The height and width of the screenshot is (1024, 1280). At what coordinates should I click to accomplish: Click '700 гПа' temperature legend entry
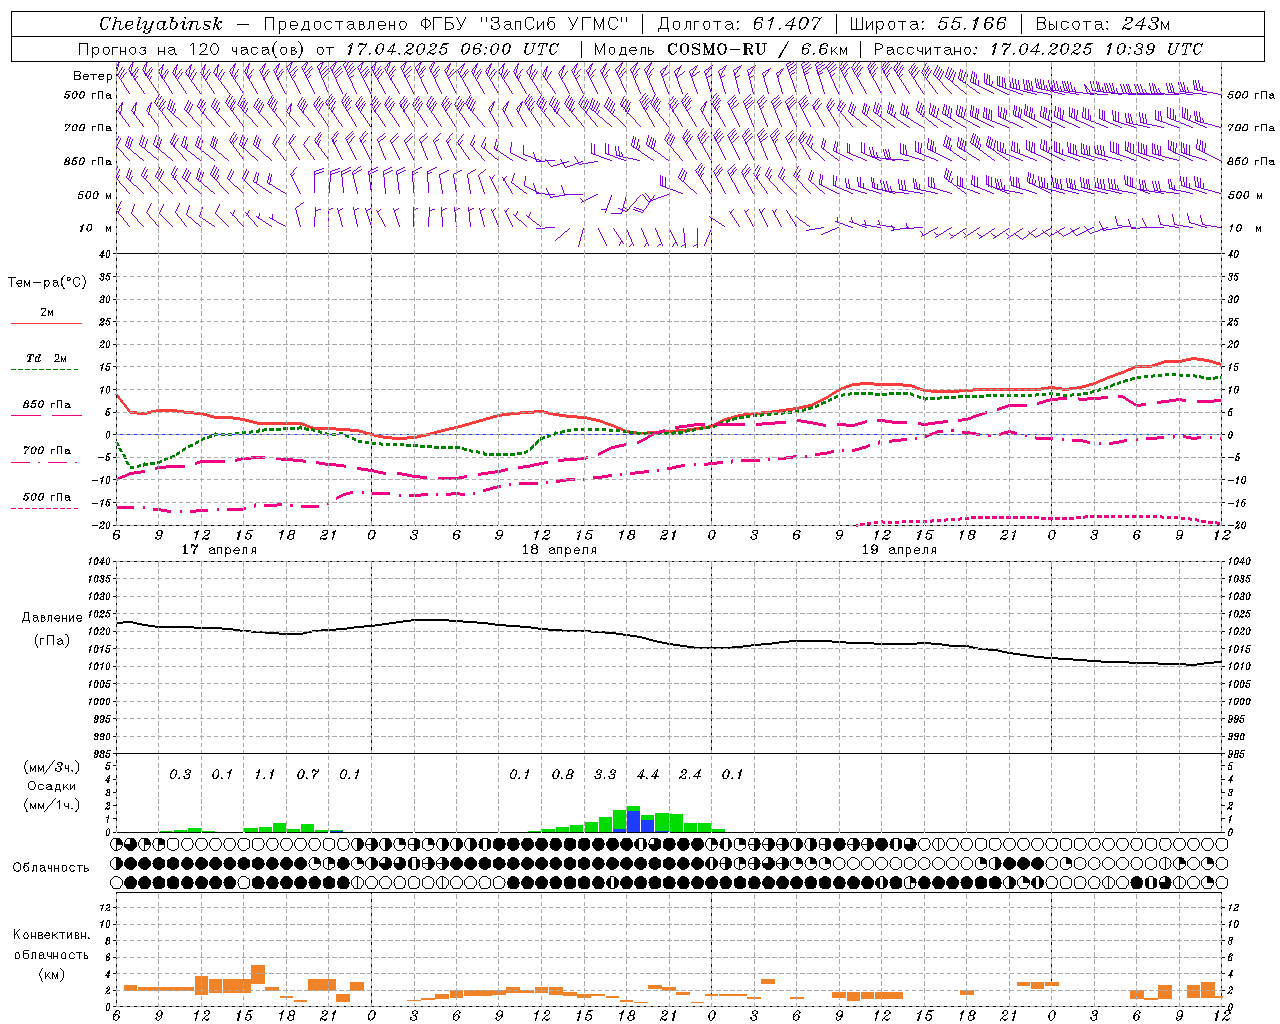pyautogui.click(x=47, y=451)
